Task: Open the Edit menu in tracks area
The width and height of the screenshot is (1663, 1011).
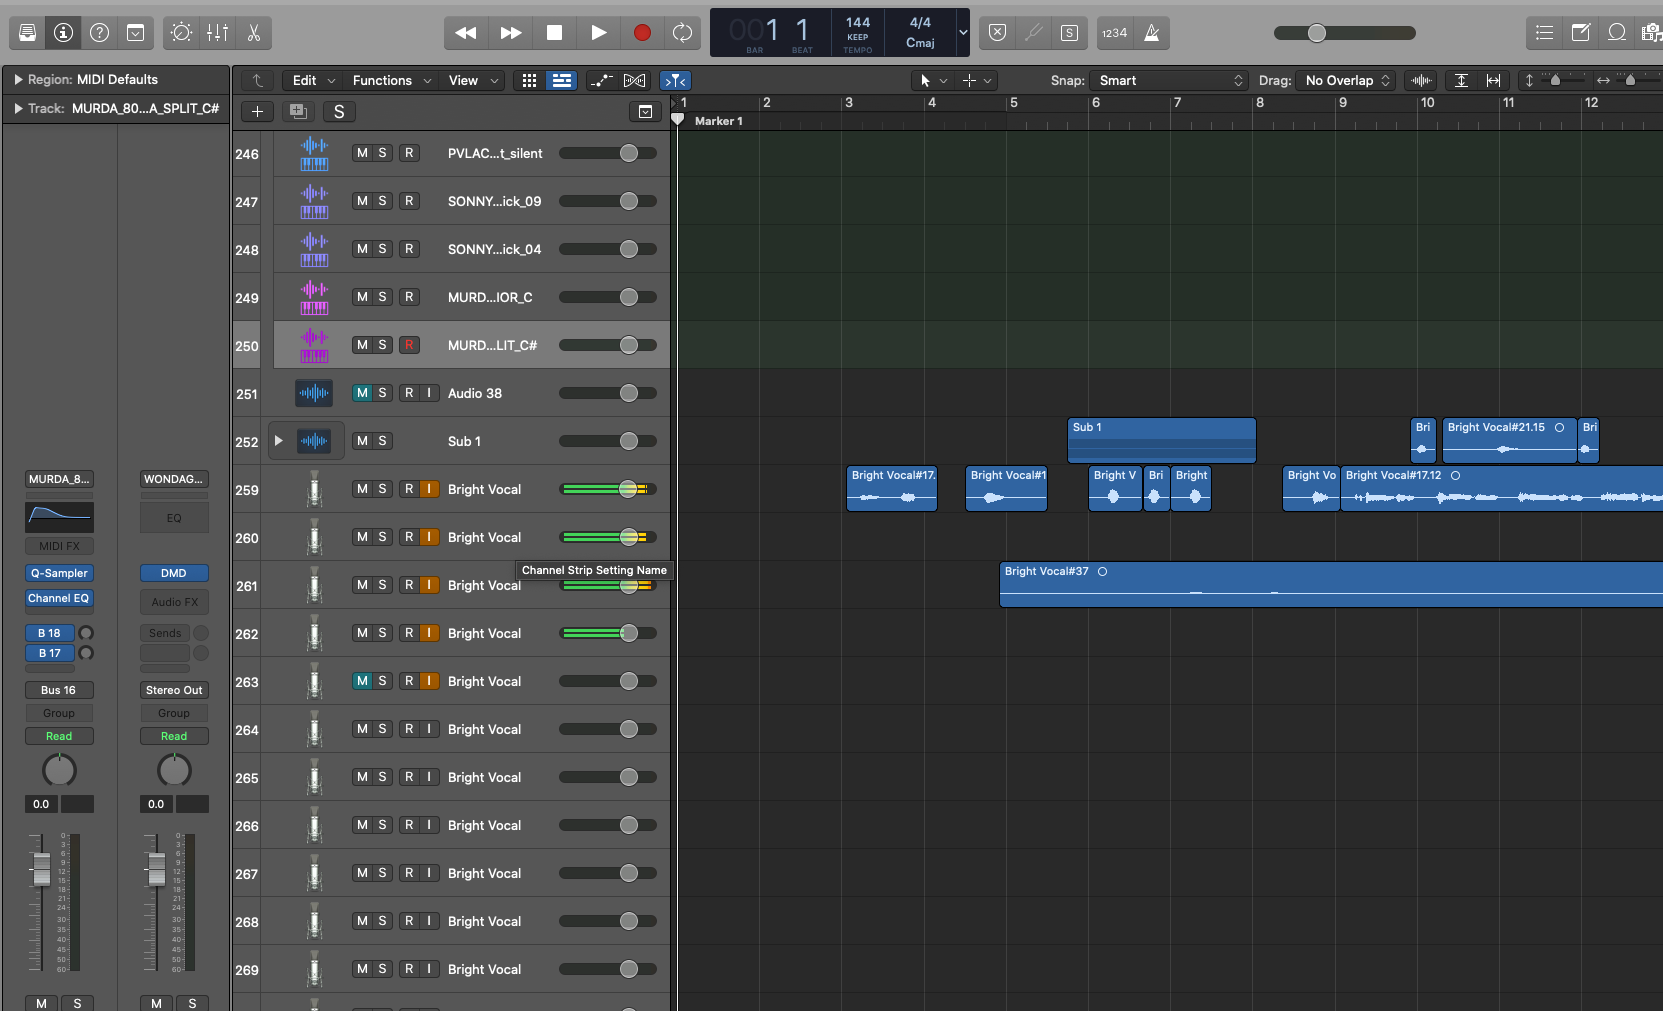Action: (313, 81)
